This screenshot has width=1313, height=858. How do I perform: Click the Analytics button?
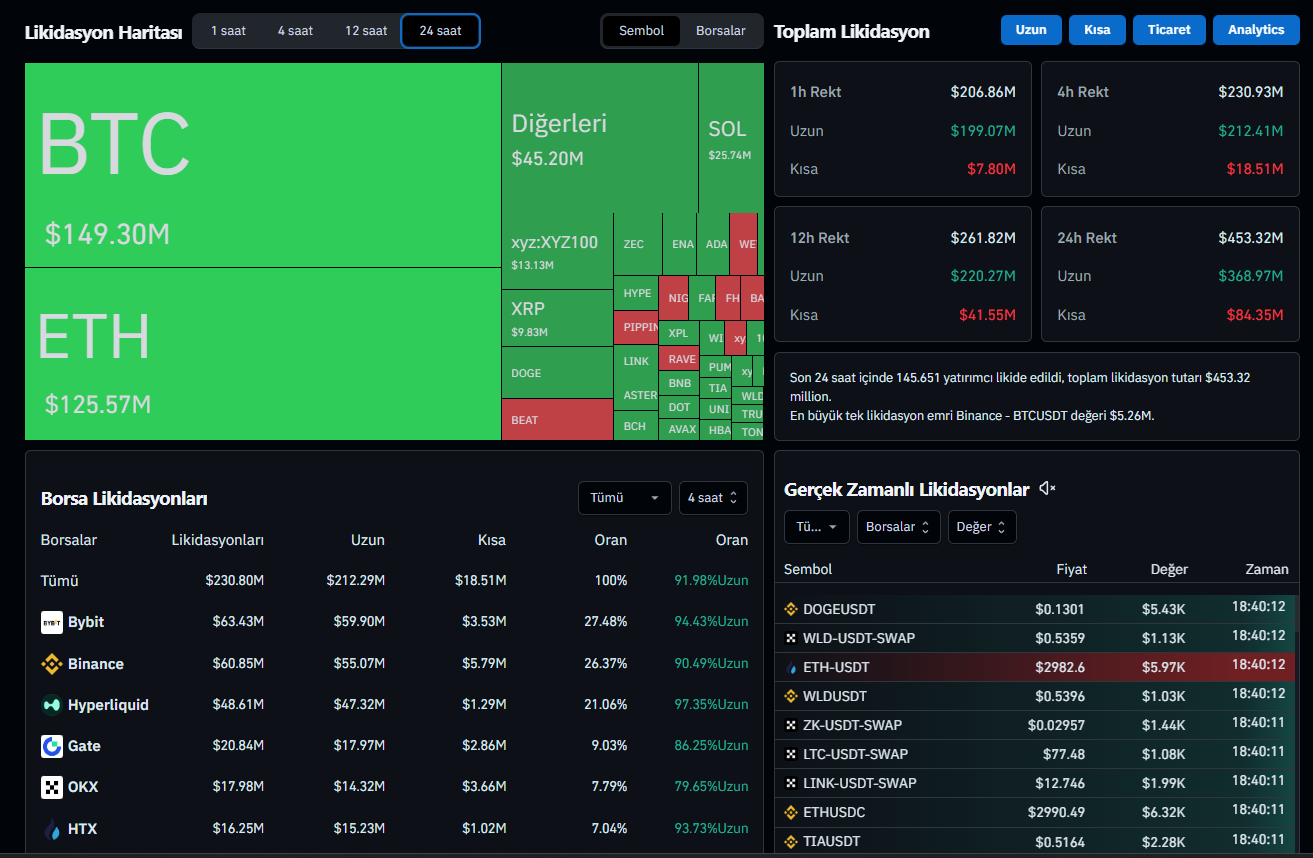click(x=1255, y=30)
